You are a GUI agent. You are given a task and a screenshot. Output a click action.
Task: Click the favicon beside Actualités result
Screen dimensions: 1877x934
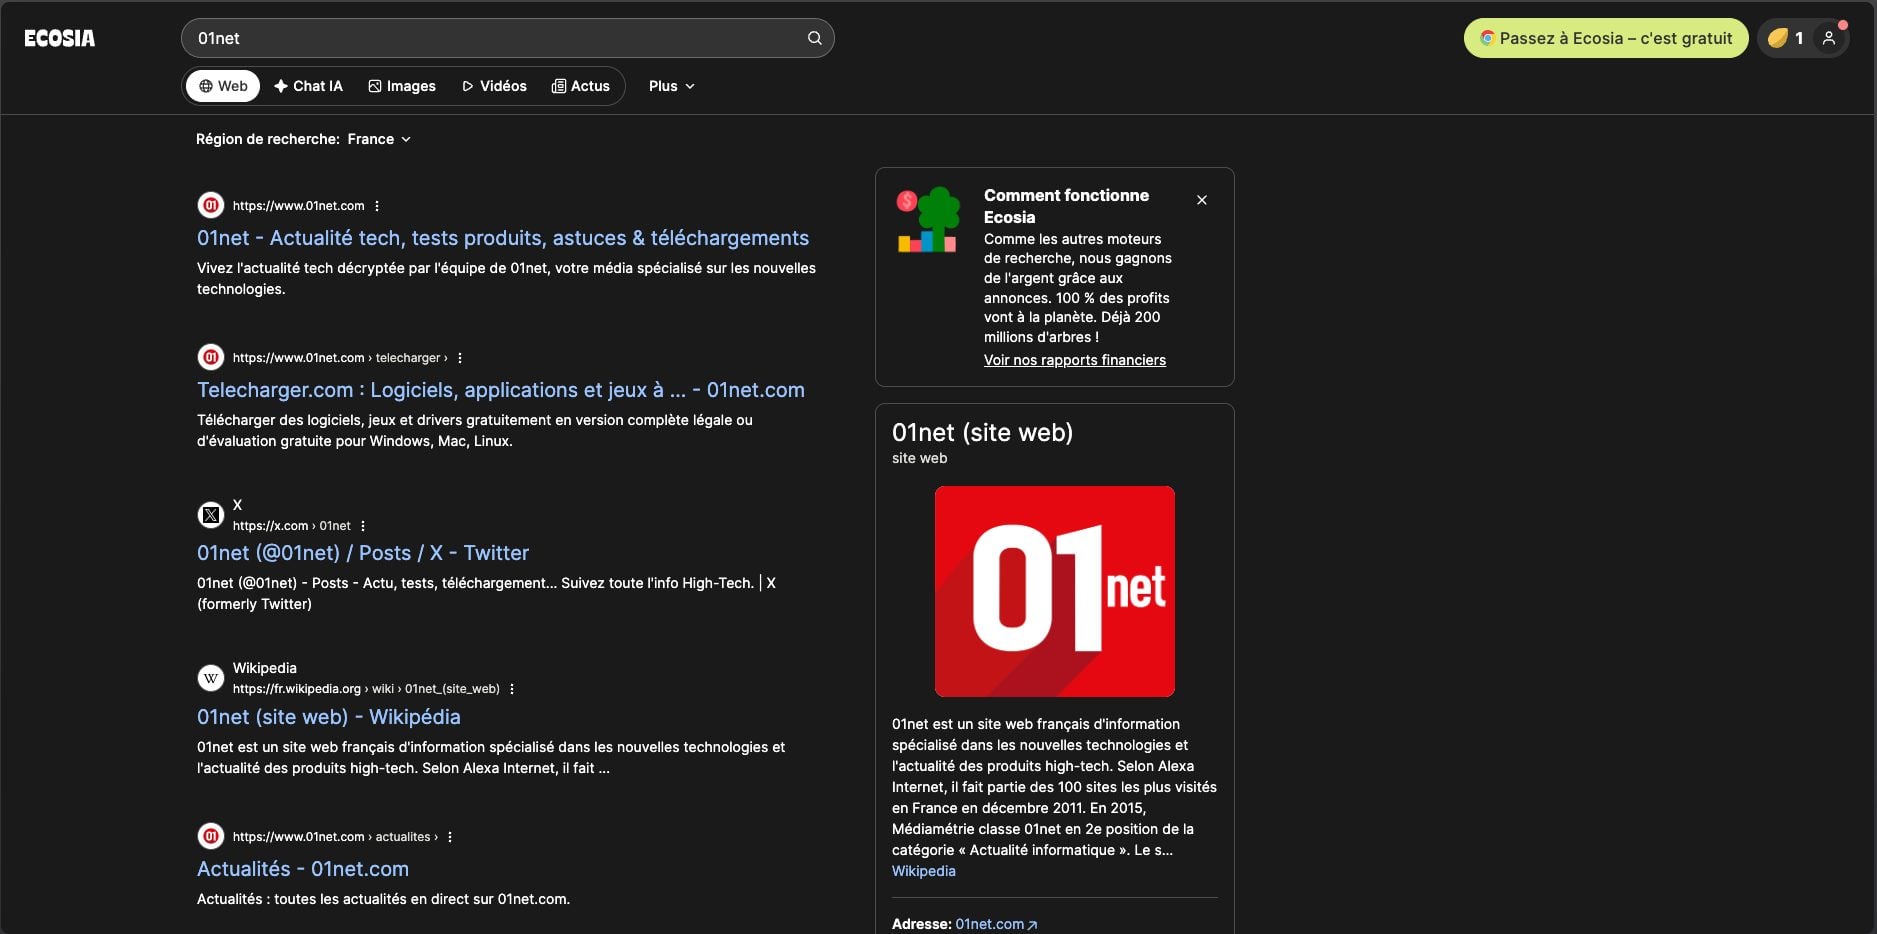[x=210, y=837]
